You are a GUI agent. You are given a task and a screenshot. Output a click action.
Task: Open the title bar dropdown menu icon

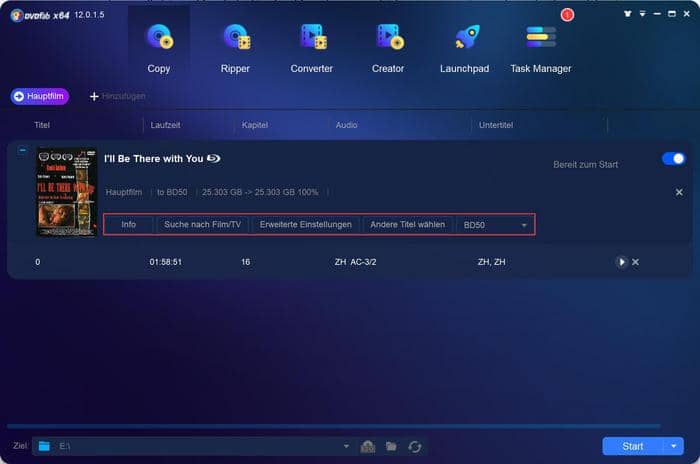(642, 14)
